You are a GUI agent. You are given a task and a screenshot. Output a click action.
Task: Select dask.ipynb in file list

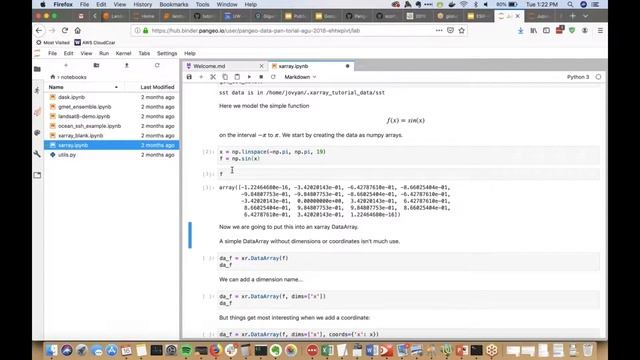pos(111,97)
